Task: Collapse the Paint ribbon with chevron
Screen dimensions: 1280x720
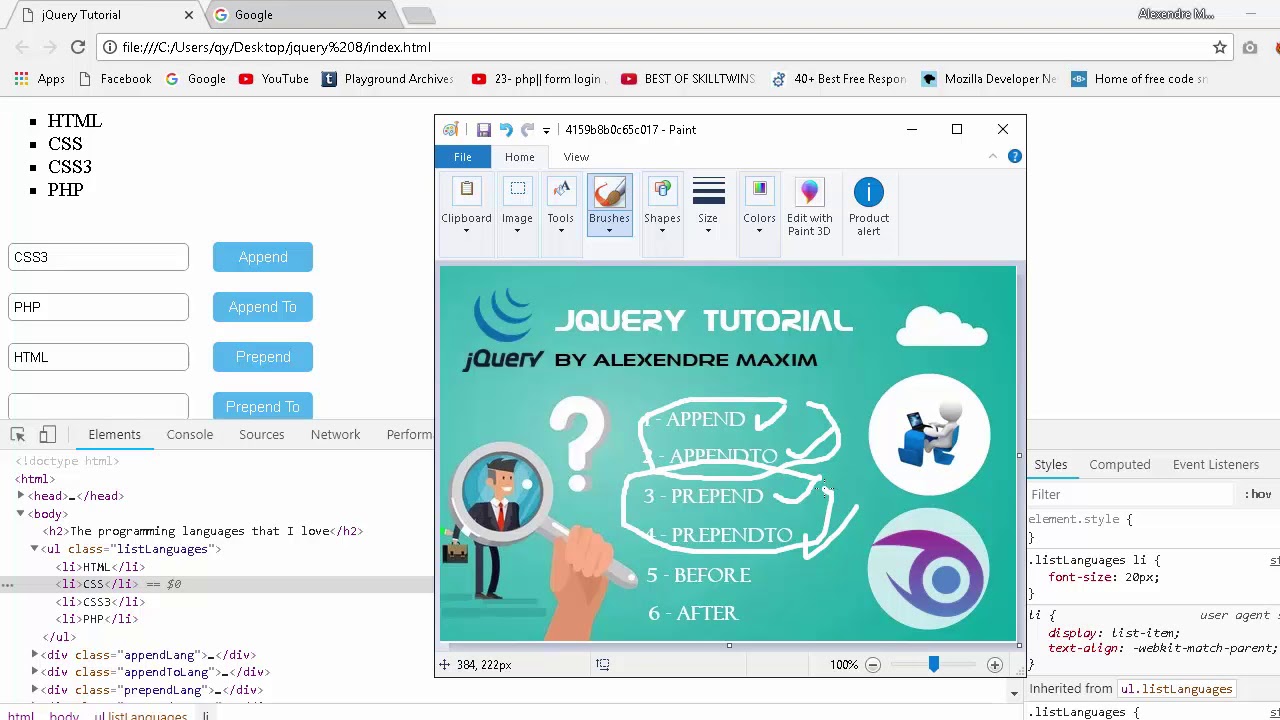Action: (x=993, y=156)
